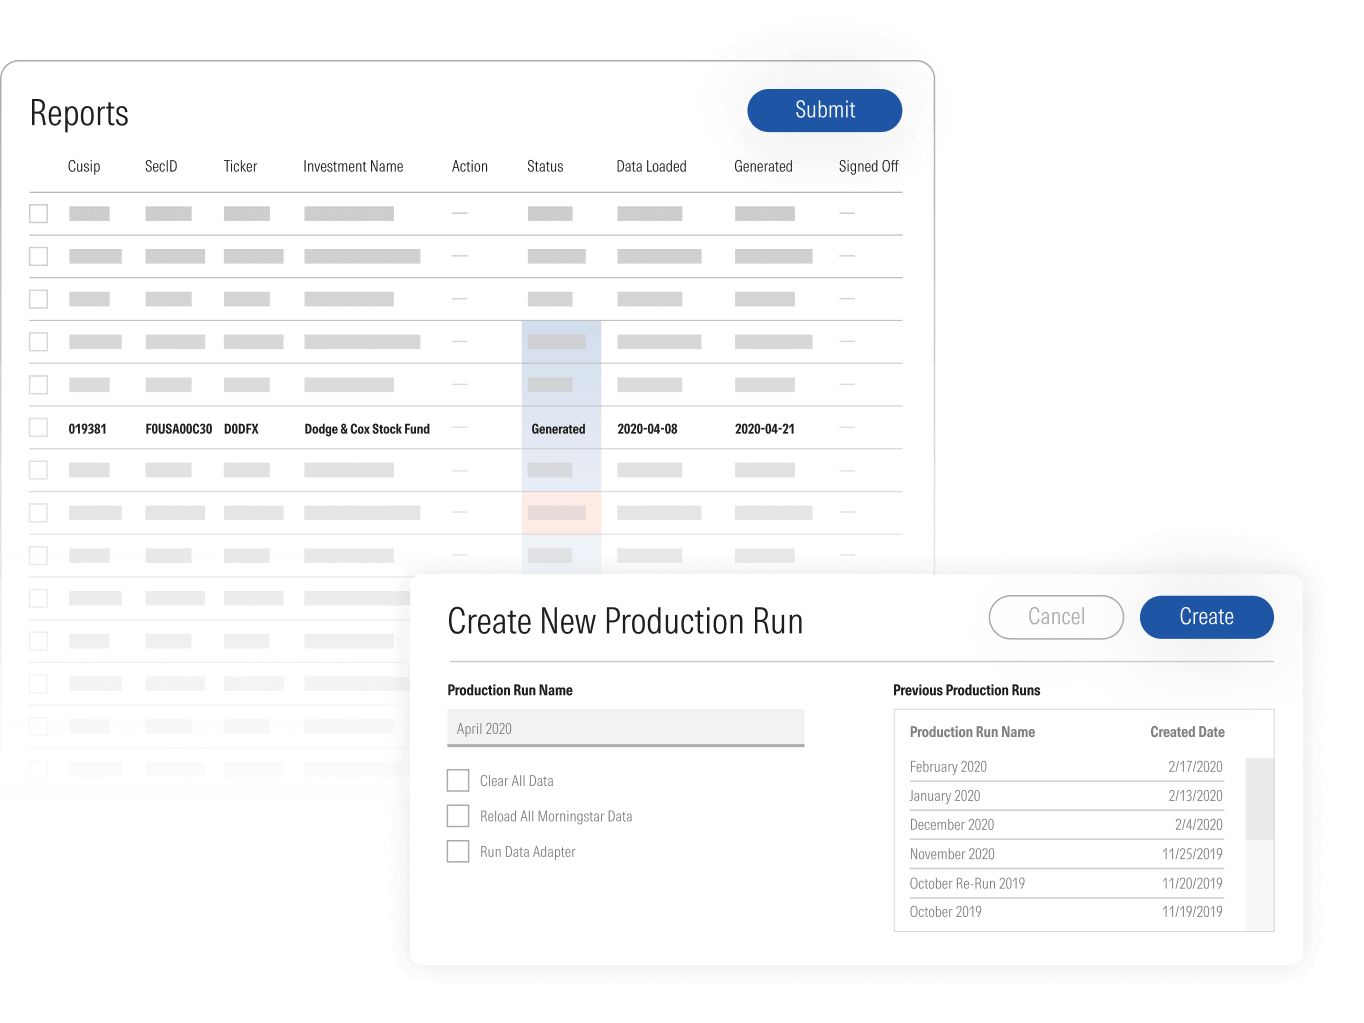This screenshot has height=1023, width=1364.
Task: Click the Submit button in Reports
Action: [x=824, y=110]
